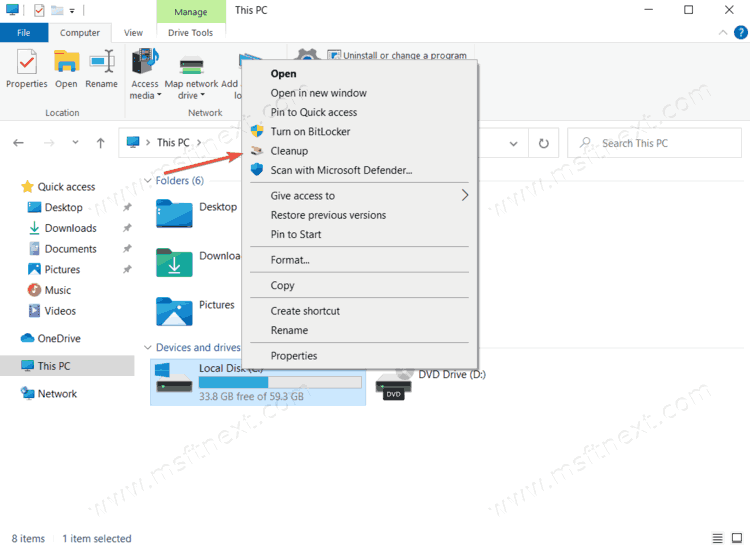Screen dimensions: 750x545
Task: Refresh the This PC view
Action: tap(543, 143)
